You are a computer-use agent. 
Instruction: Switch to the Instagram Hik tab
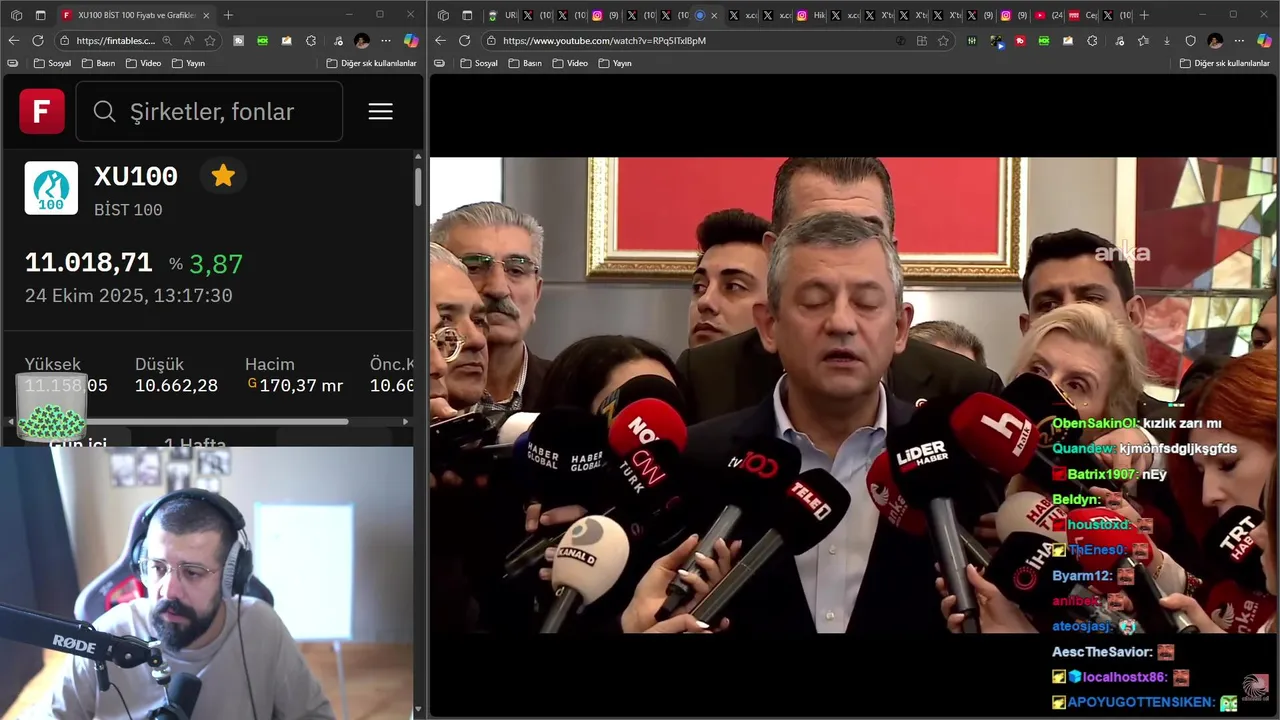(x=810, y=15)
